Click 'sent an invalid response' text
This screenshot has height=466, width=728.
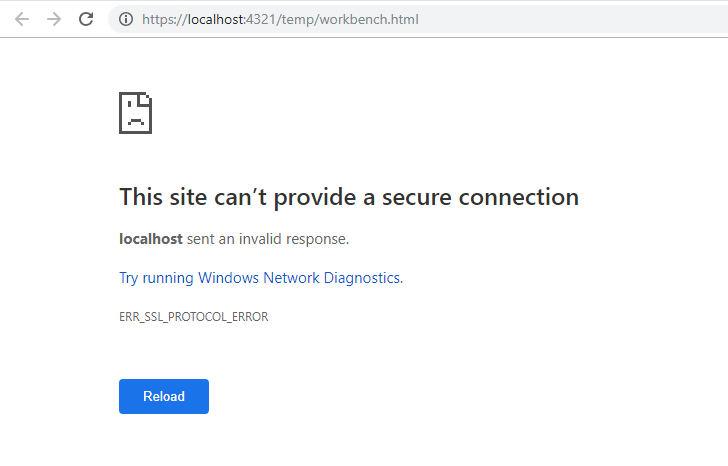tap(267, 239)
